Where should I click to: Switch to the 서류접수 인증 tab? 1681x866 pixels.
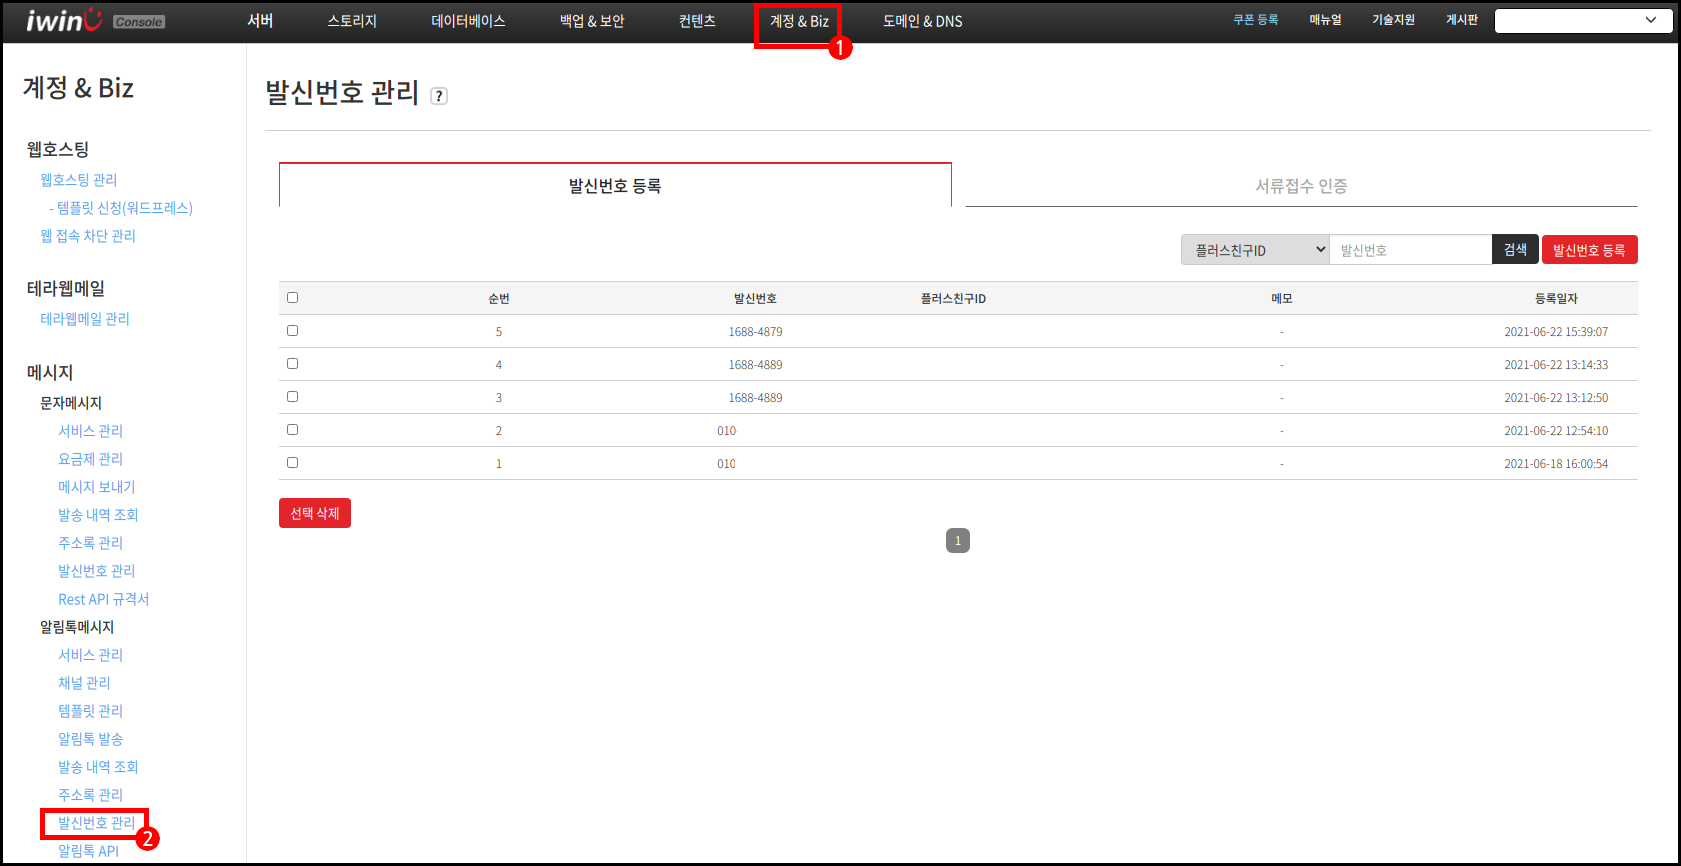(1301, 186)
